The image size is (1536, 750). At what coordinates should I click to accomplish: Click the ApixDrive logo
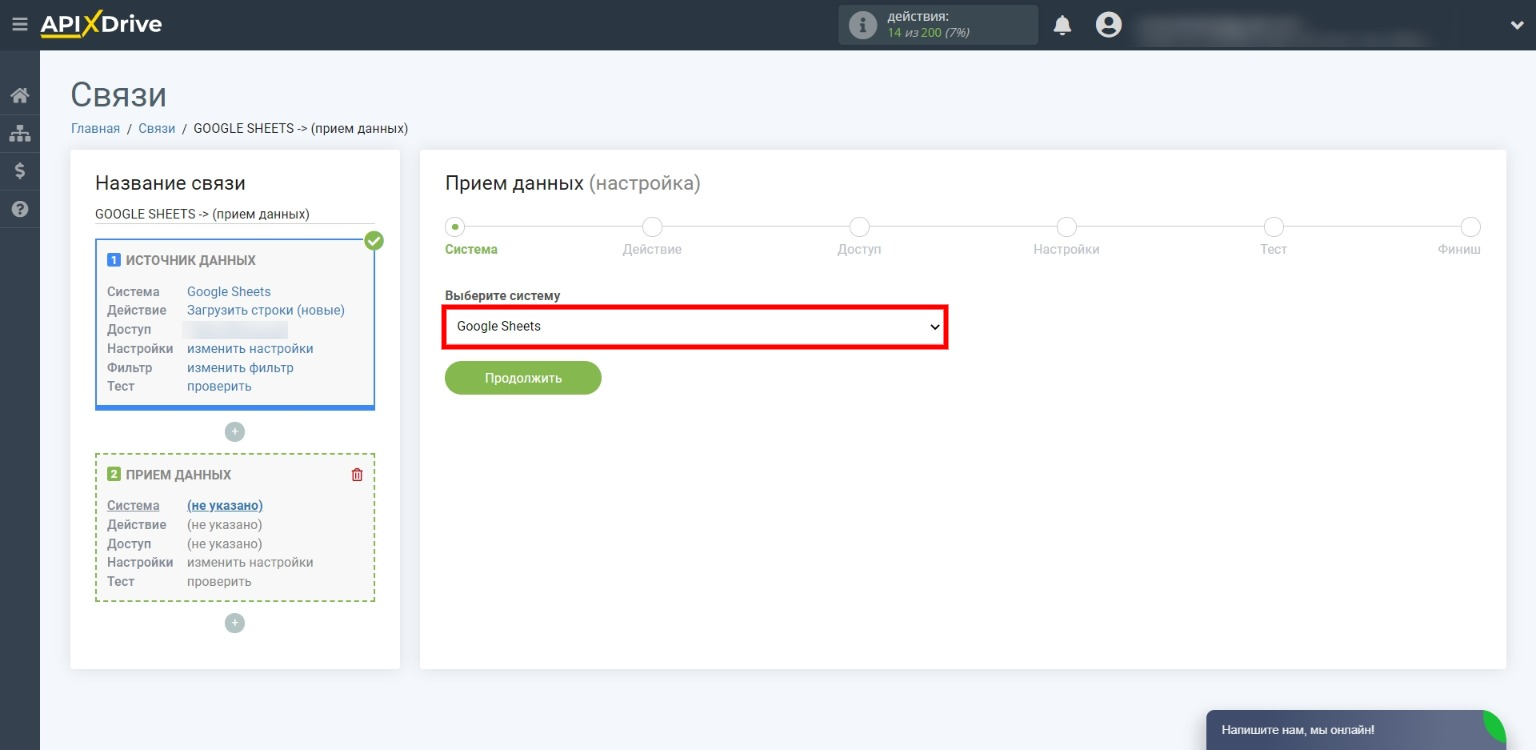[x=100, y=24]
